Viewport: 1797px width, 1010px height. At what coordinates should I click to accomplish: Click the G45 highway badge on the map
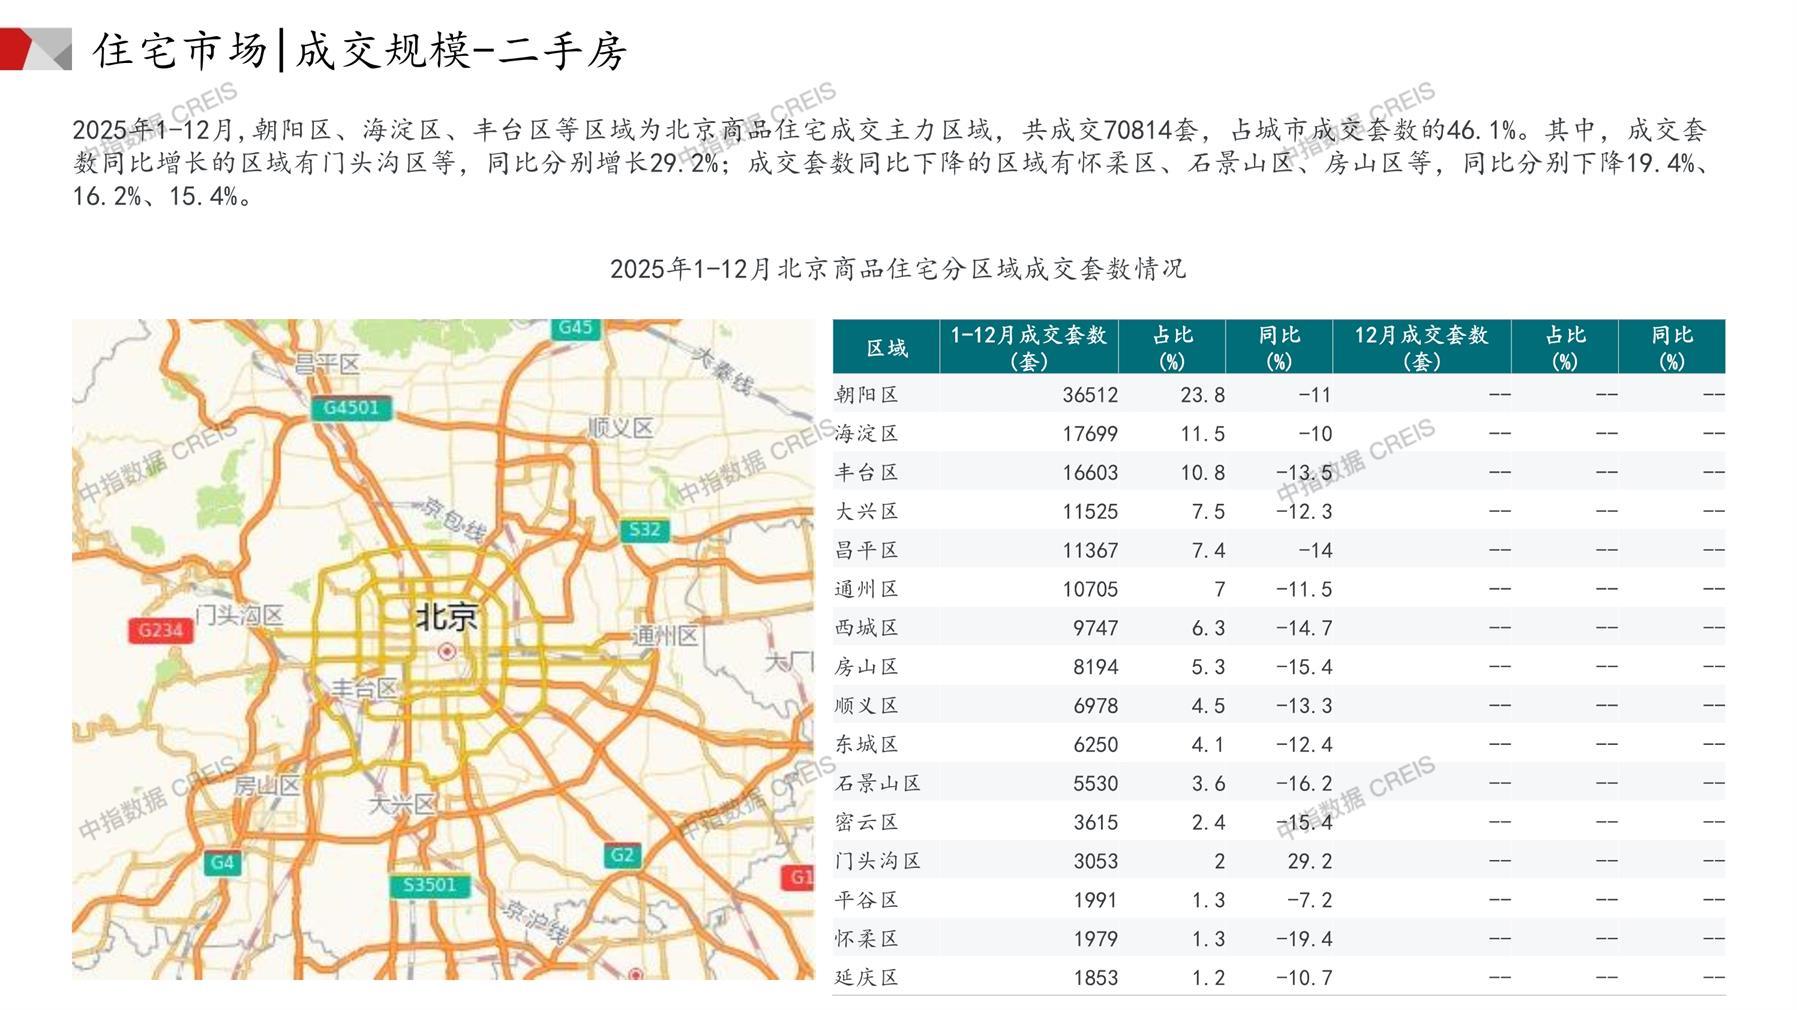click(x=575, y=328)
